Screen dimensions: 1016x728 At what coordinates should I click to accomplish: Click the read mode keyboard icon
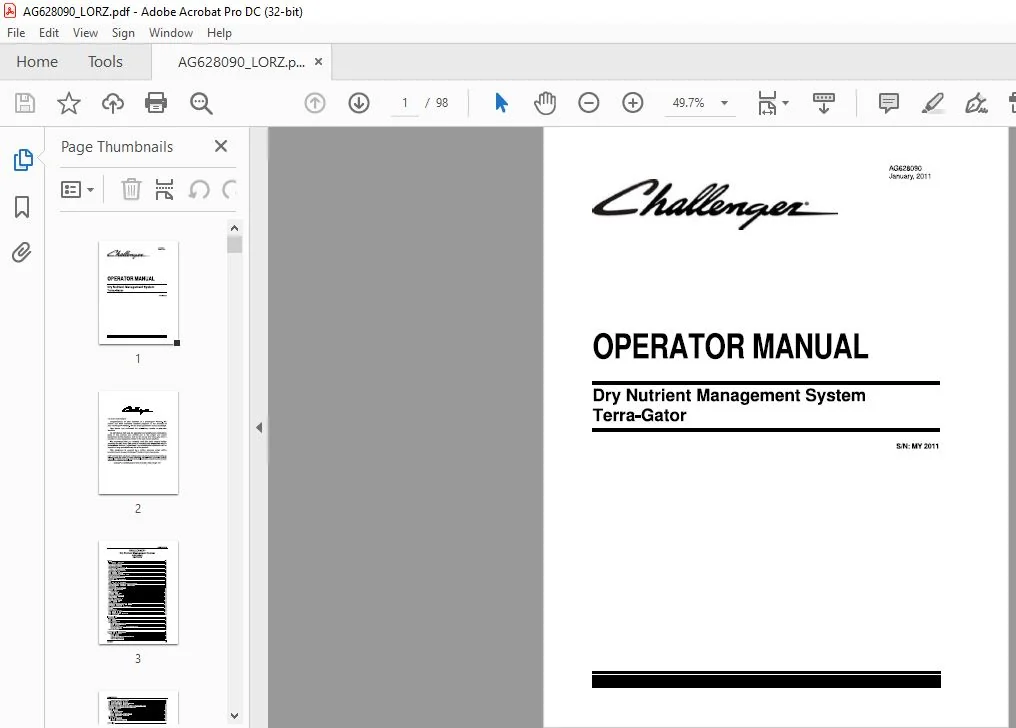824,103
